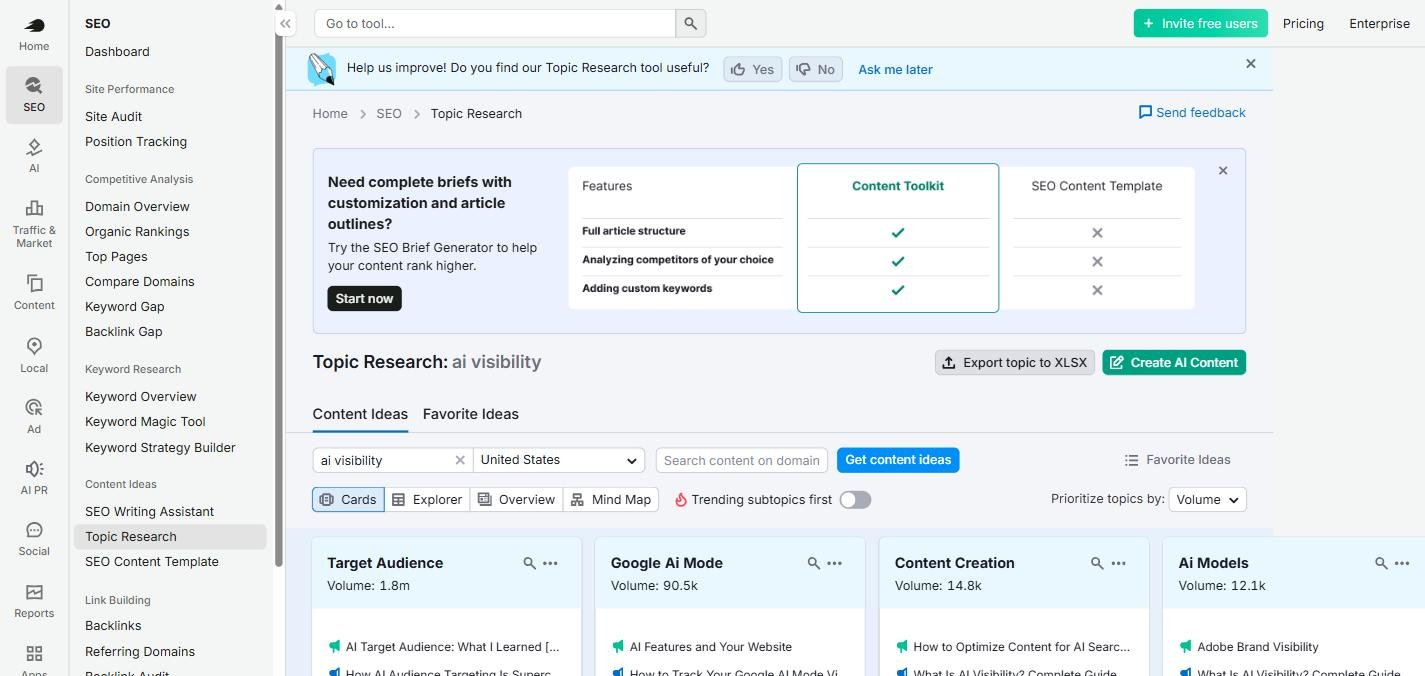Screen dimensions: 1425x676
Task: Click Get content ideas button
Action: [898, 460]
